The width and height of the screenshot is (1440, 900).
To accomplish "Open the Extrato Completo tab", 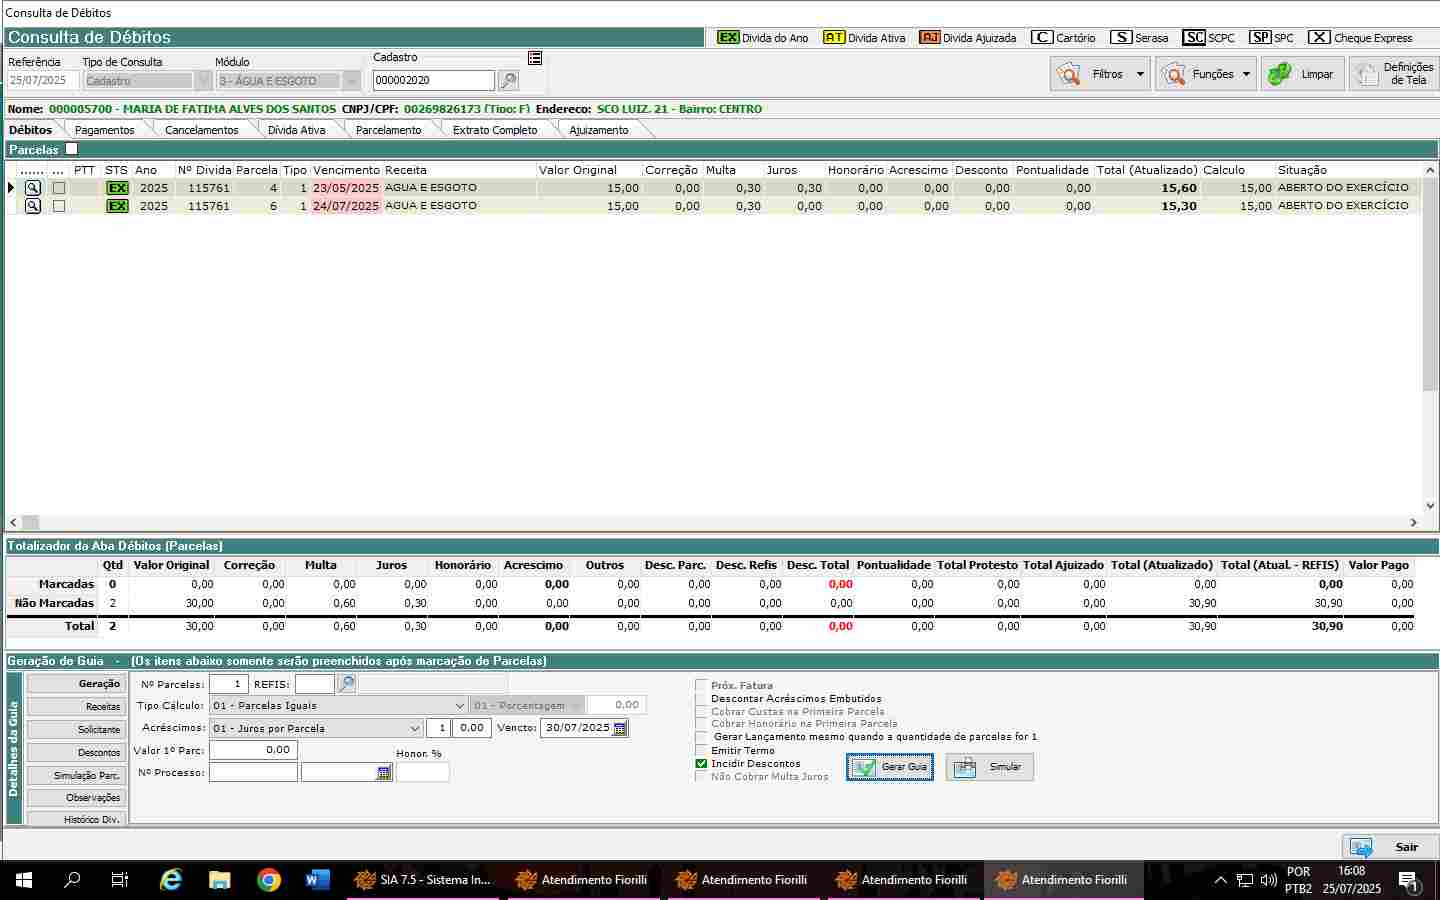I will (494, 130).
